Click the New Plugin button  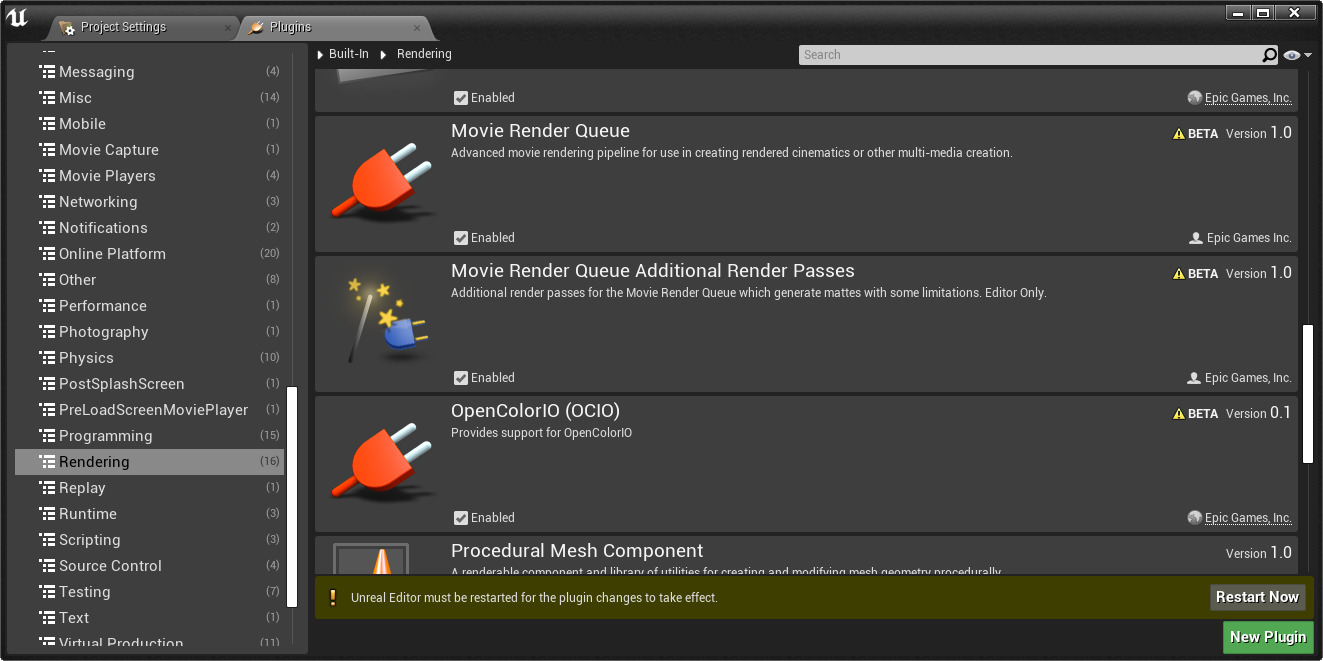click(x=1268, y=637)
